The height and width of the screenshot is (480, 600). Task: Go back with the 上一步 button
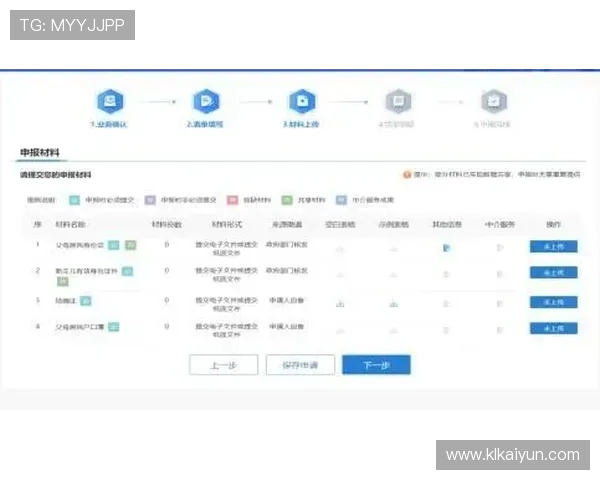[x=224, y=365]
